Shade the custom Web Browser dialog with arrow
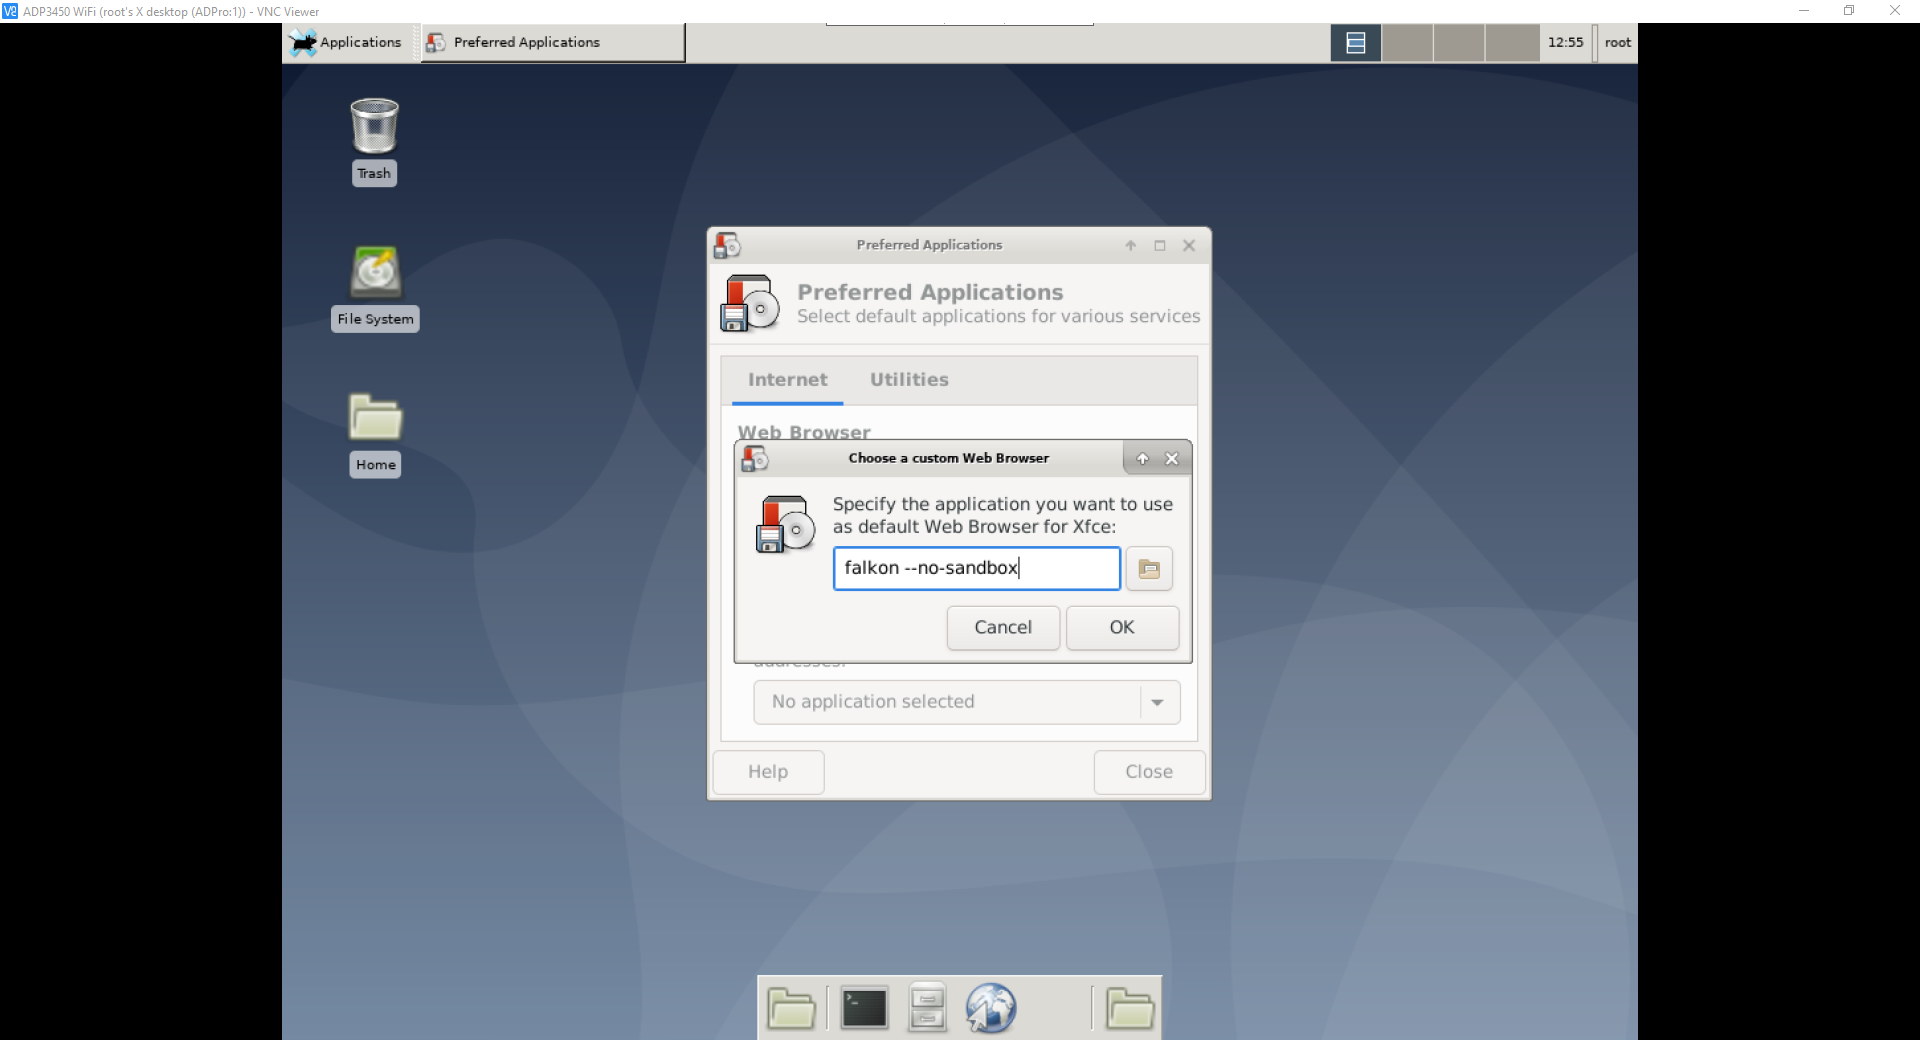This screenshot has height=1040, width=1920. [x=1143, y=459]
